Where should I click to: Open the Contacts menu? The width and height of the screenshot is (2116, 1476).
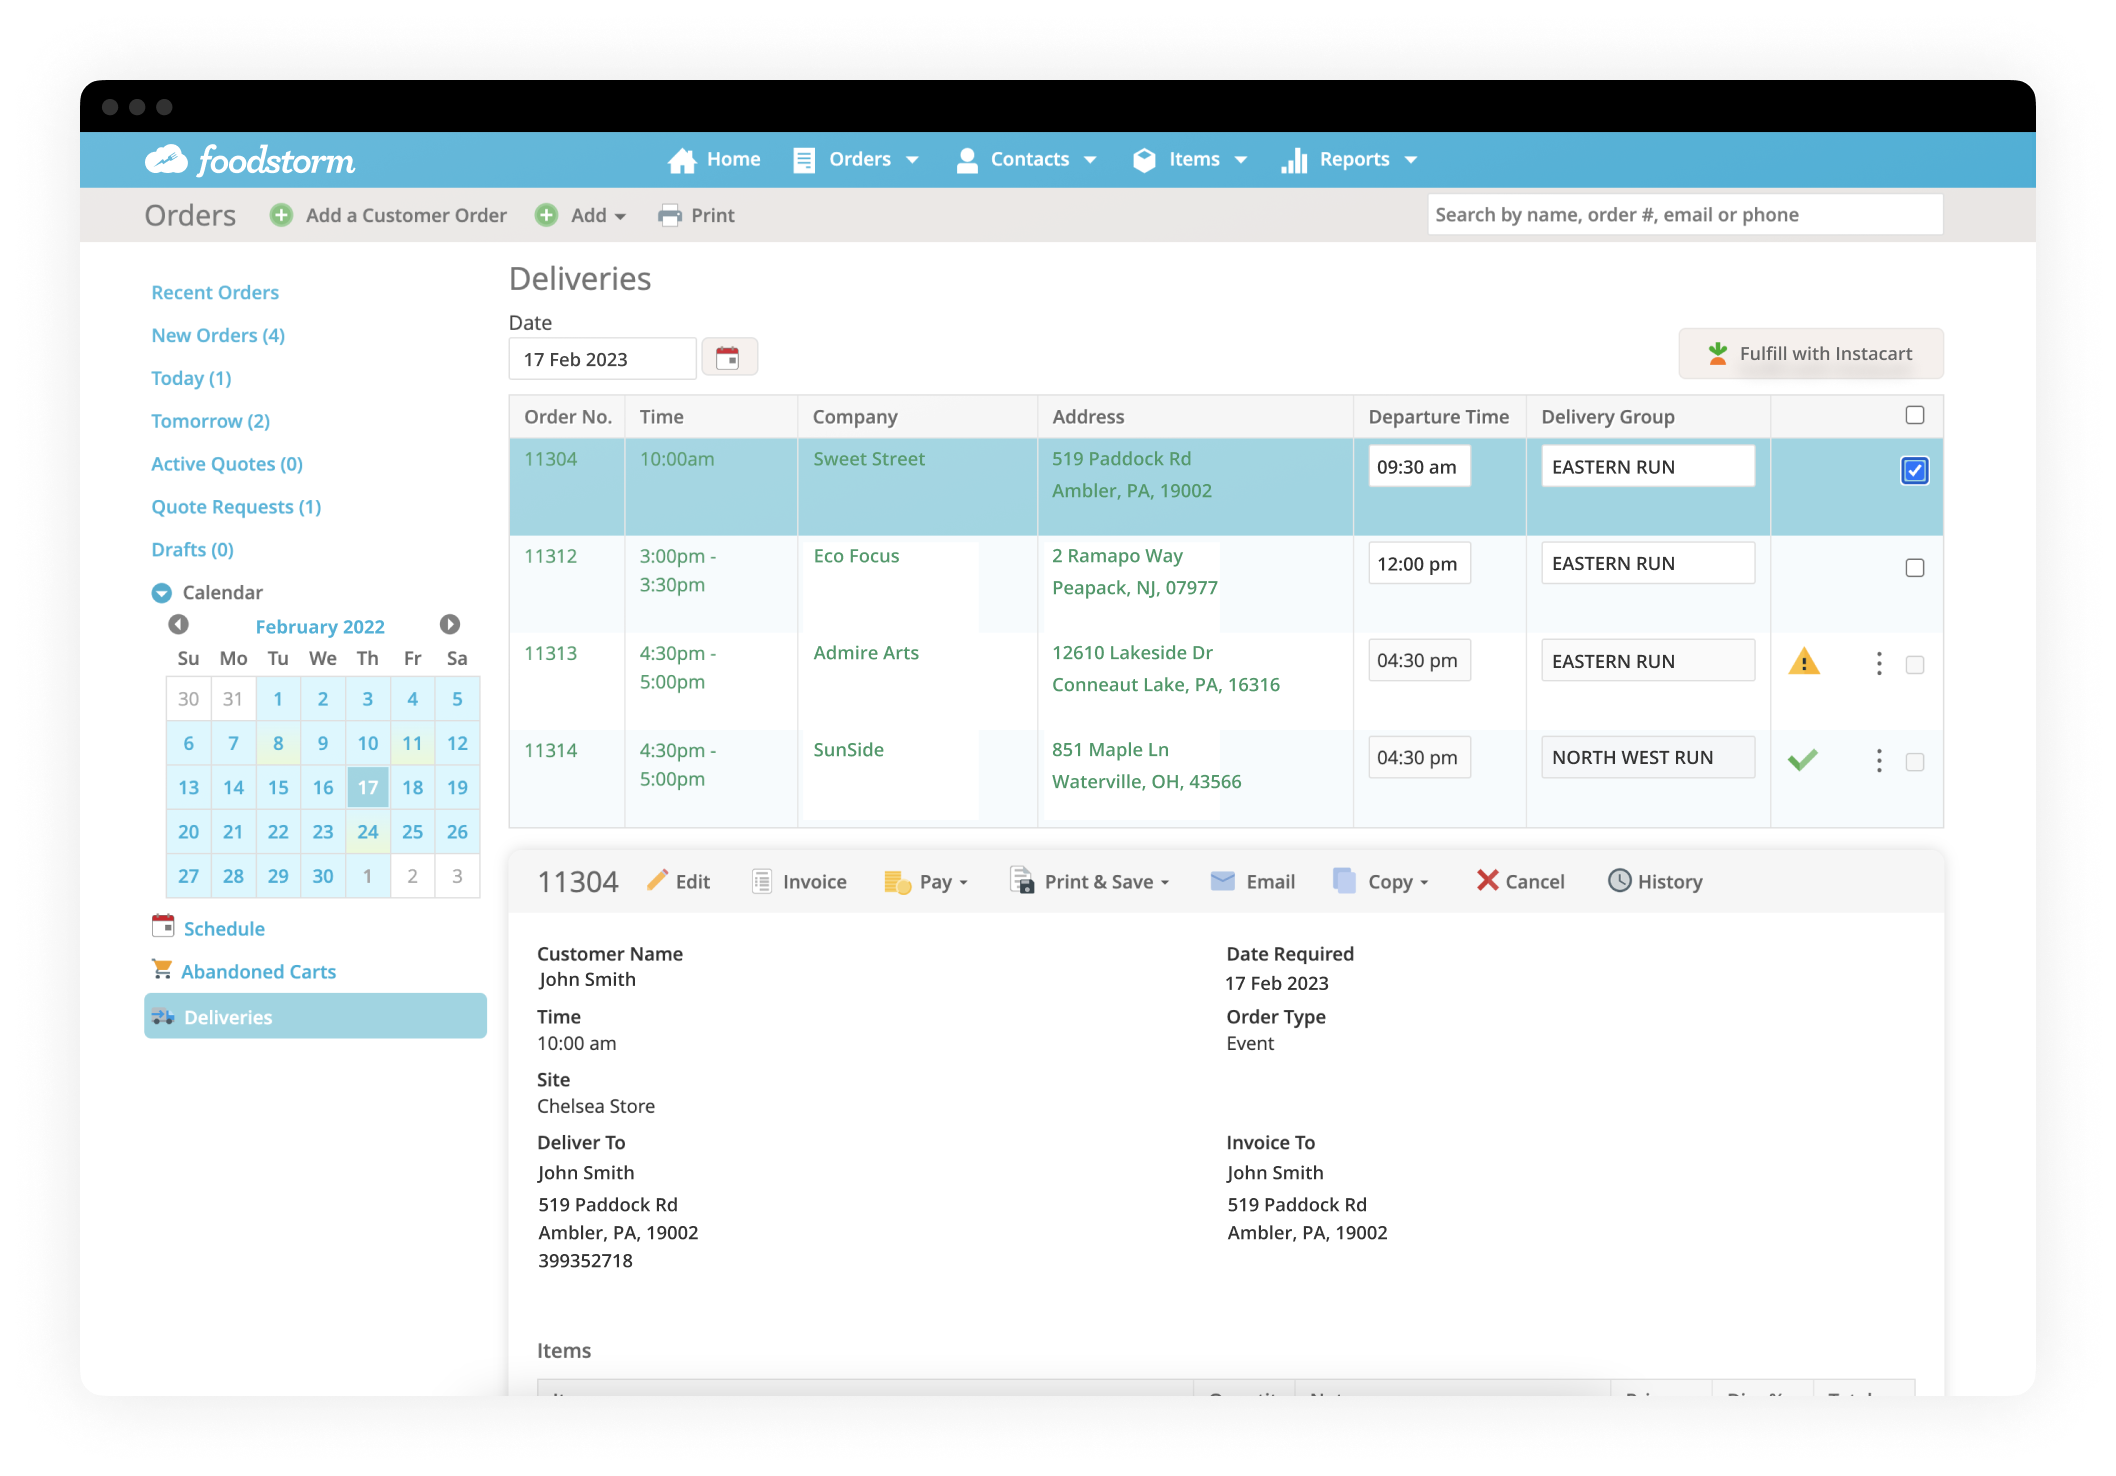(x=1027, y=160)
